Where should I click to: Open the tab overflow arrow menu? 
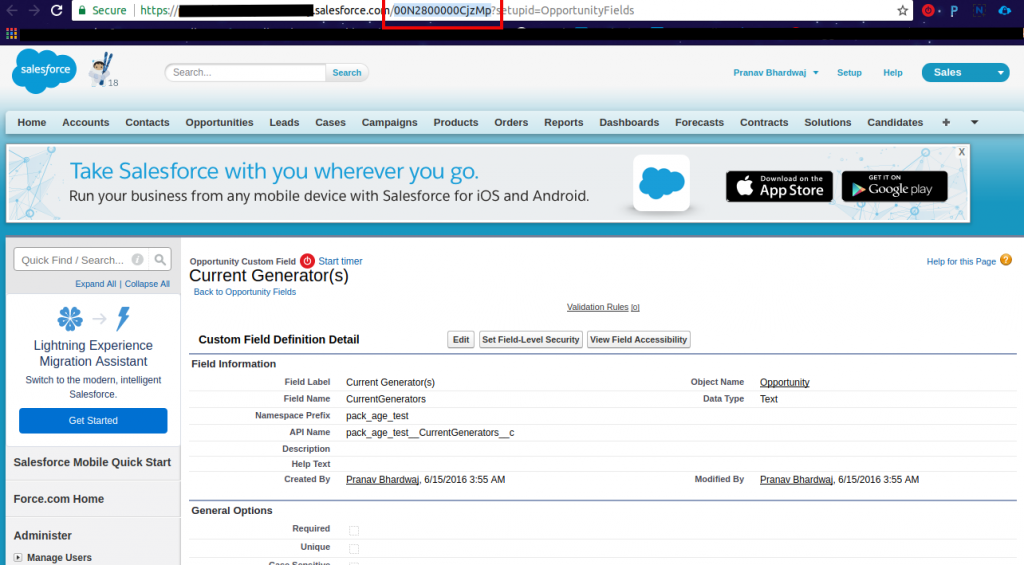click(974, 122)
